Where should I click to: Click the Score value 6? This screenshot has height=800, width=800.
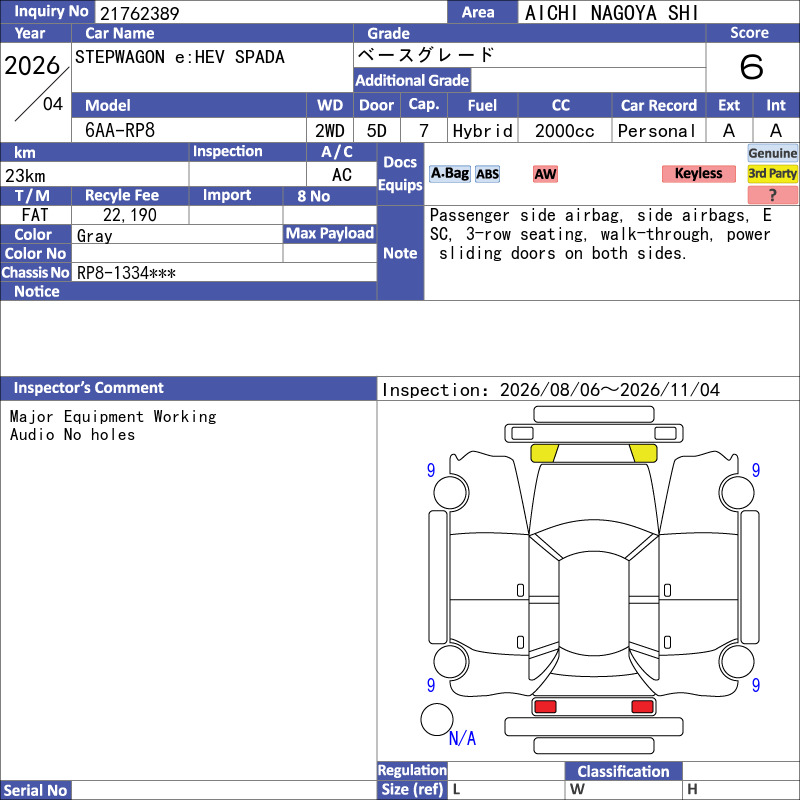tap(752, 67)
